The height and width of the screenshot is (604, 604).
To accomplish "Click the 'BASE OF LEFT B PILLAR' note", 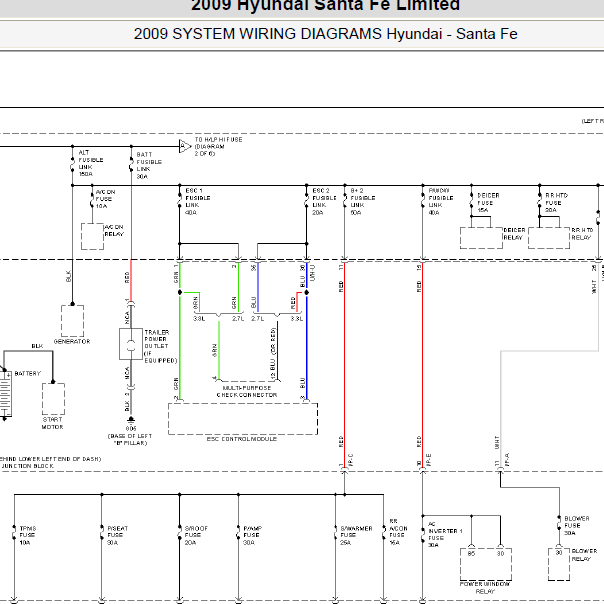I will click(130, 440).
